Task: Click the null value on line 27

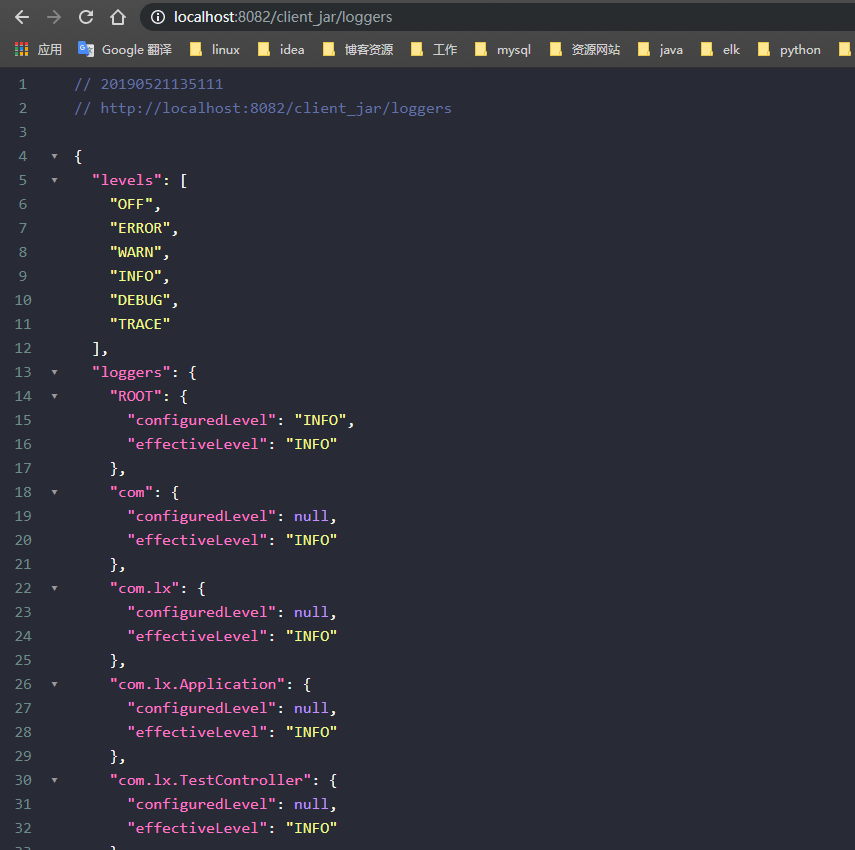Action: point(311,708)
